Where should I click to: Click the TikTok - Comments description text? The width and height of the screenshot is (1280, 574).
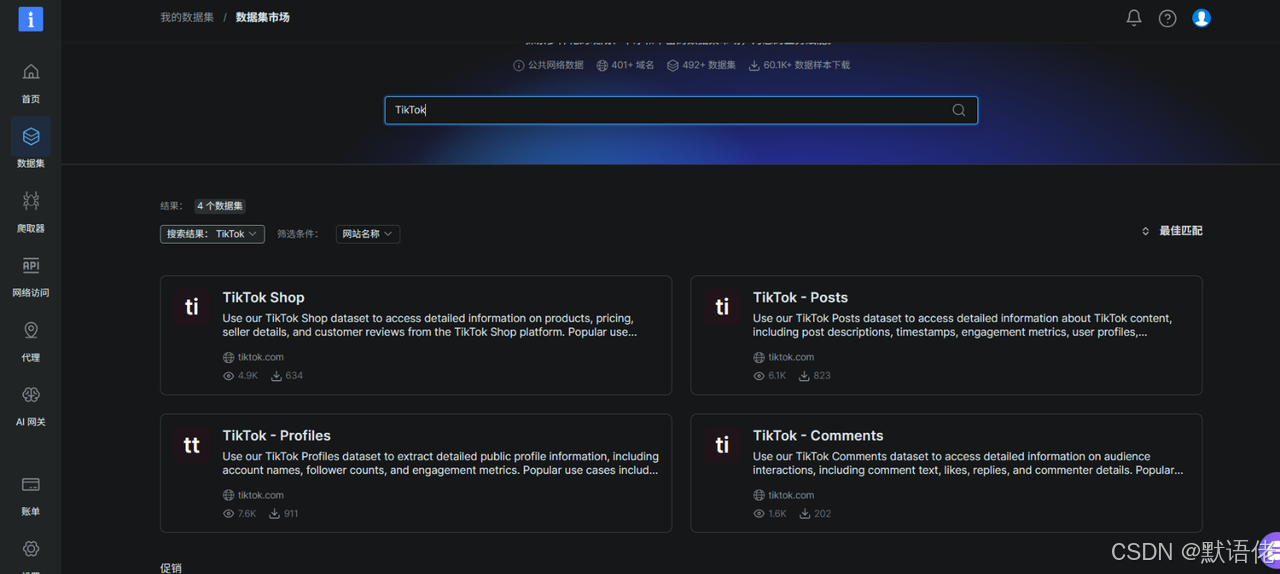968,463
